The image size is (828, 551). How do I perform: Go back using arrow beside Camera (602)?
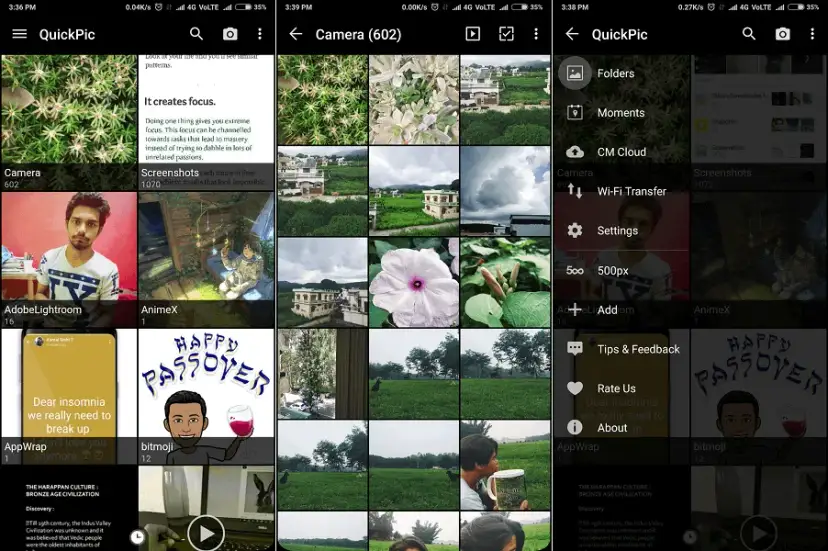pos(296,34)
